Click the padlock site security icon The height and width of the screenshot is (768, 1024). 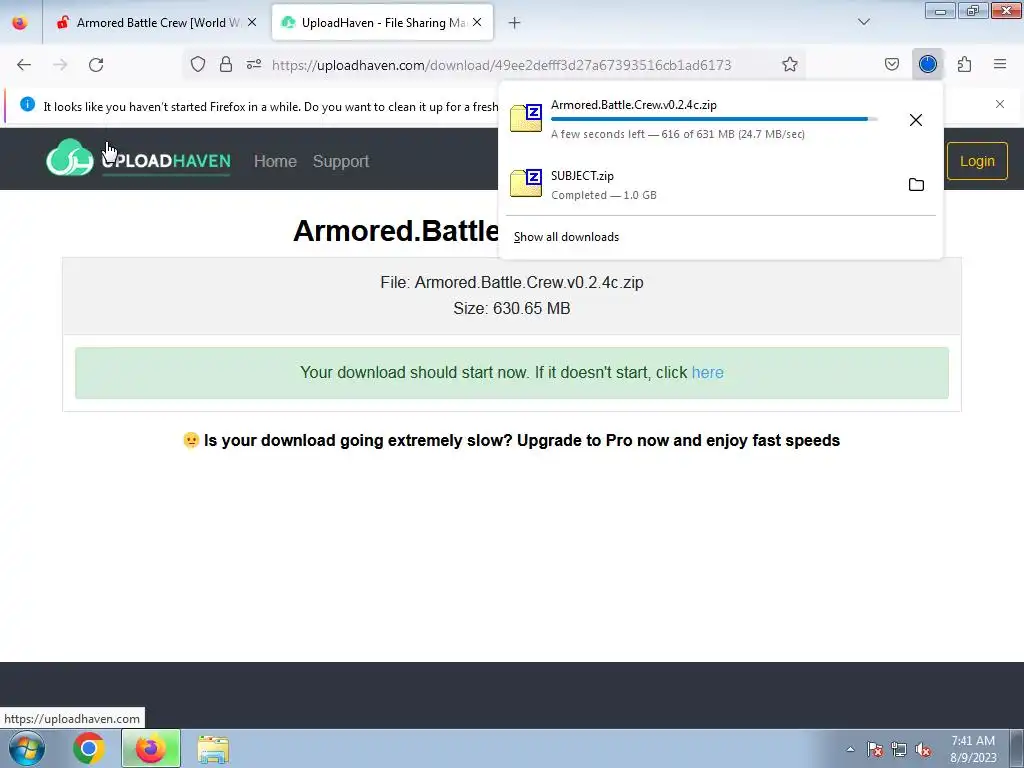(x=226, y=64)
